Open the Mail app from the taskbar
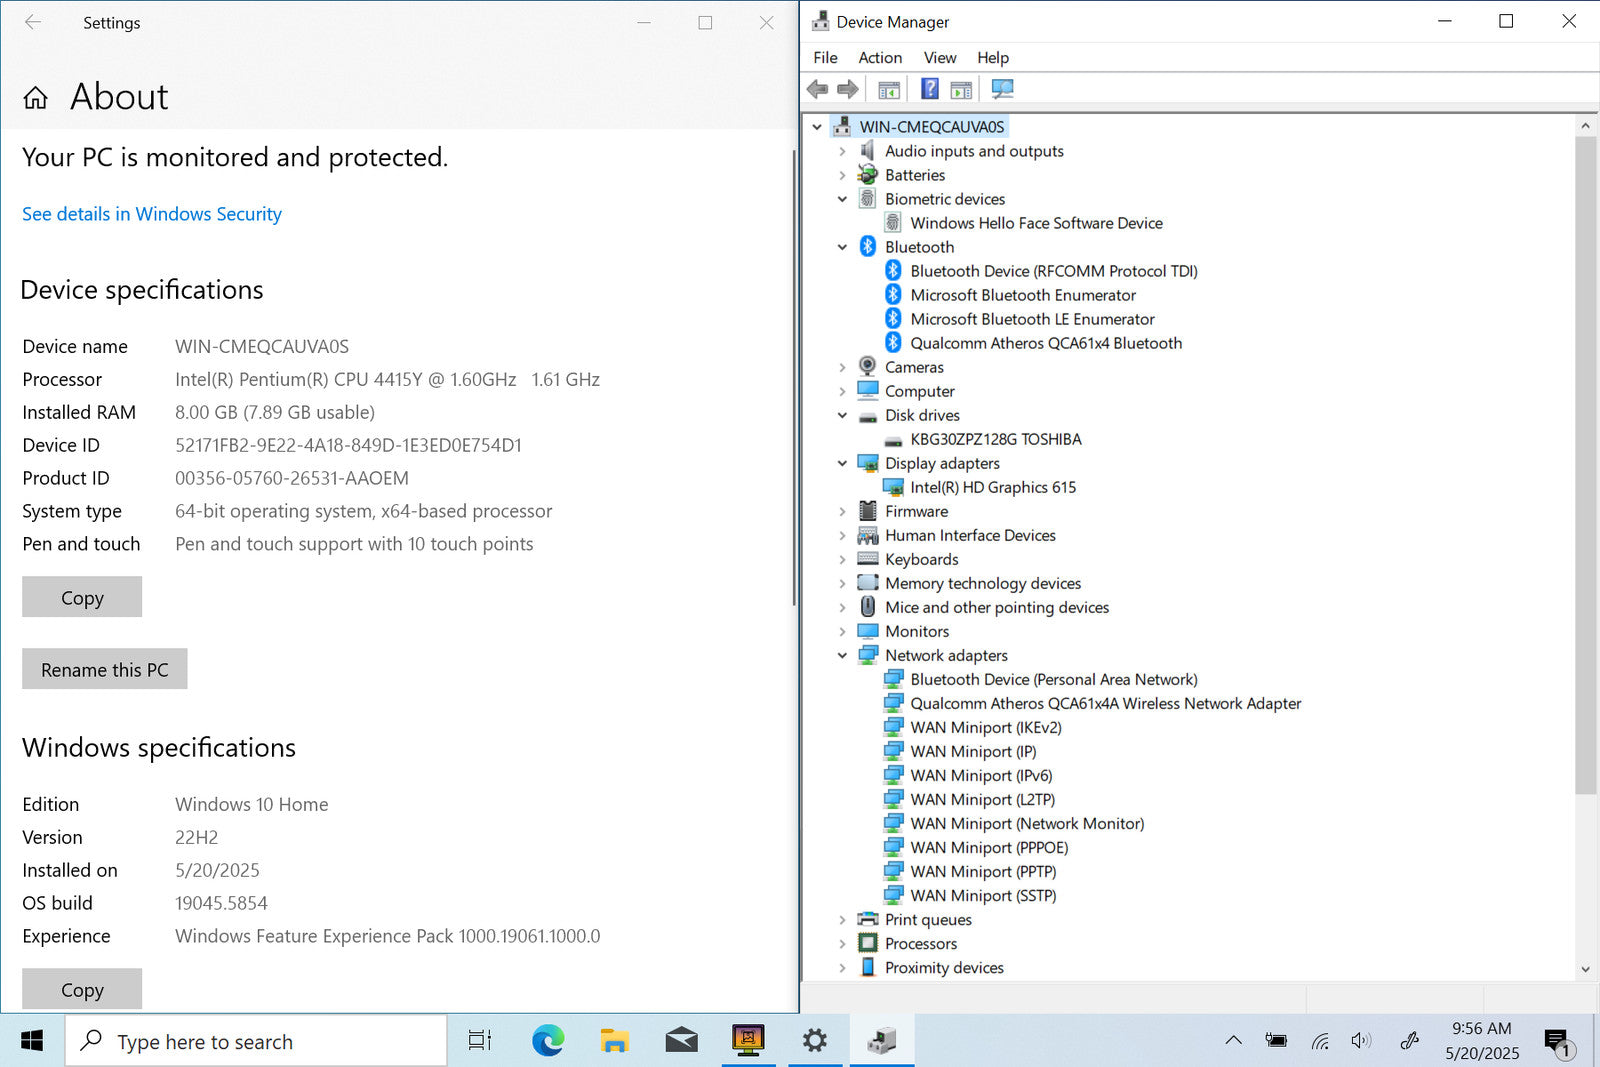The width and height of the screenshot is (1600, 1067). coord(681,1041)
